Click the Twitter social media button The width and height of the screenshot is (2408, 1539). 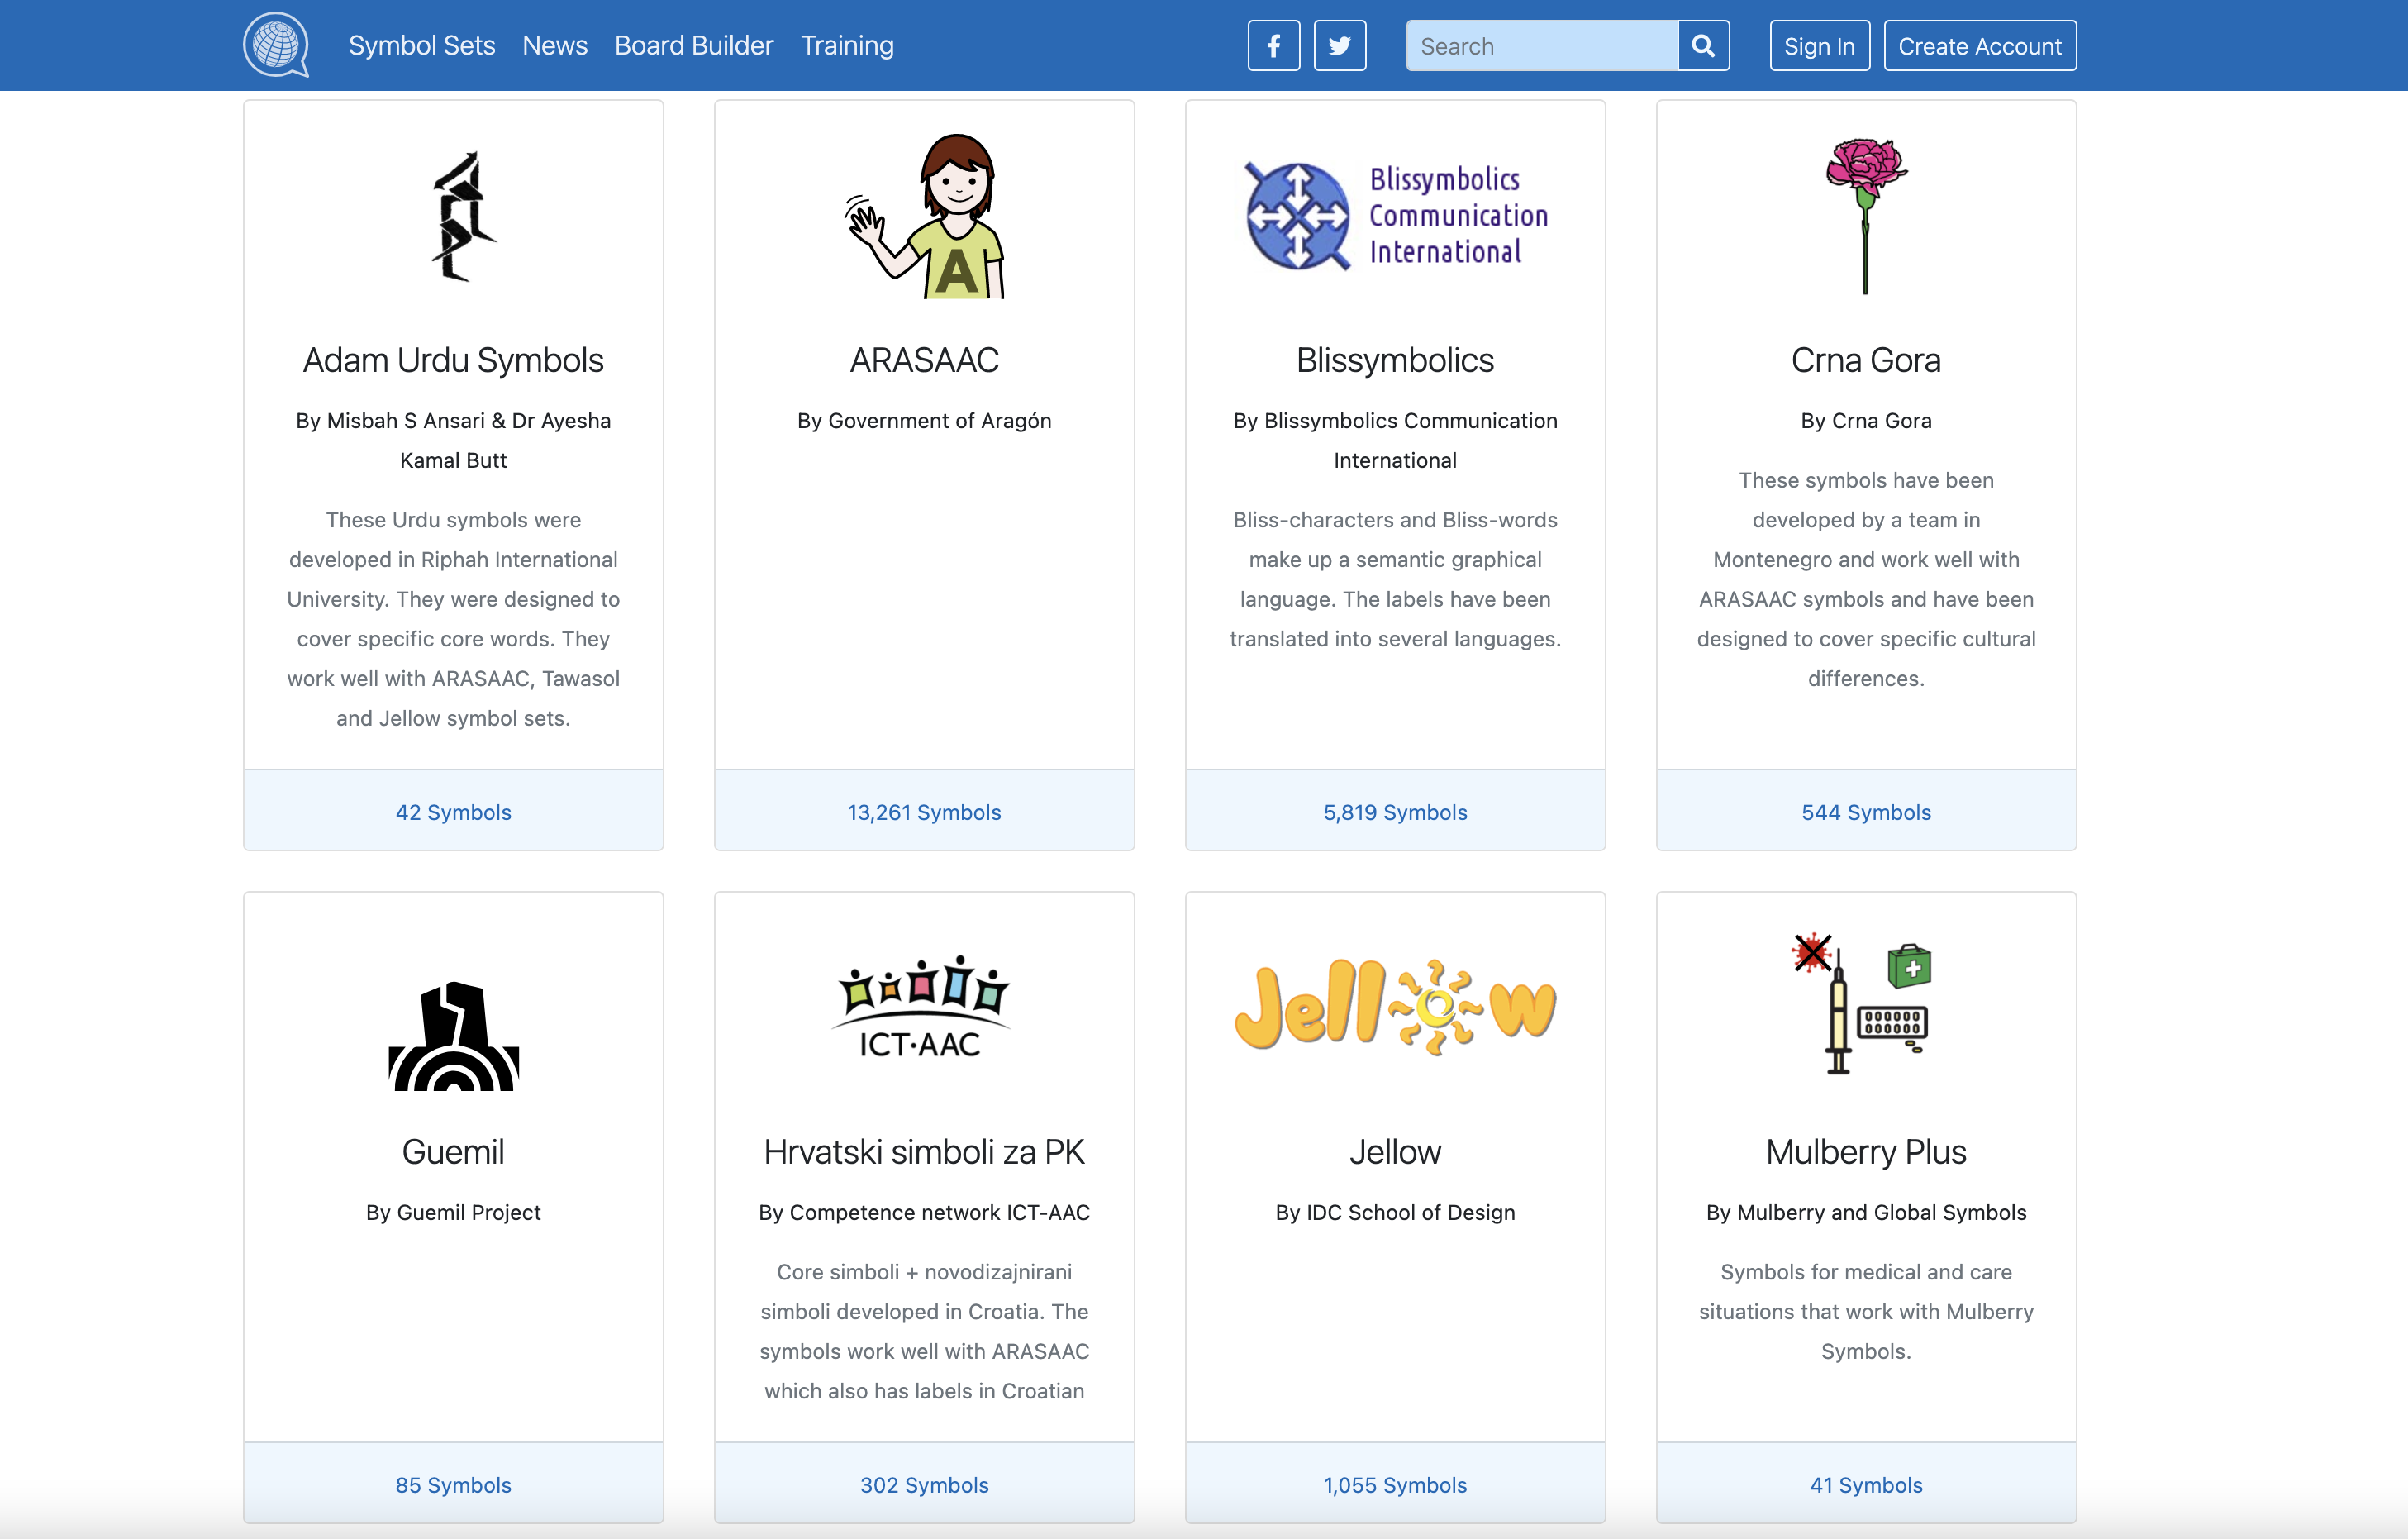[1341, 45]
